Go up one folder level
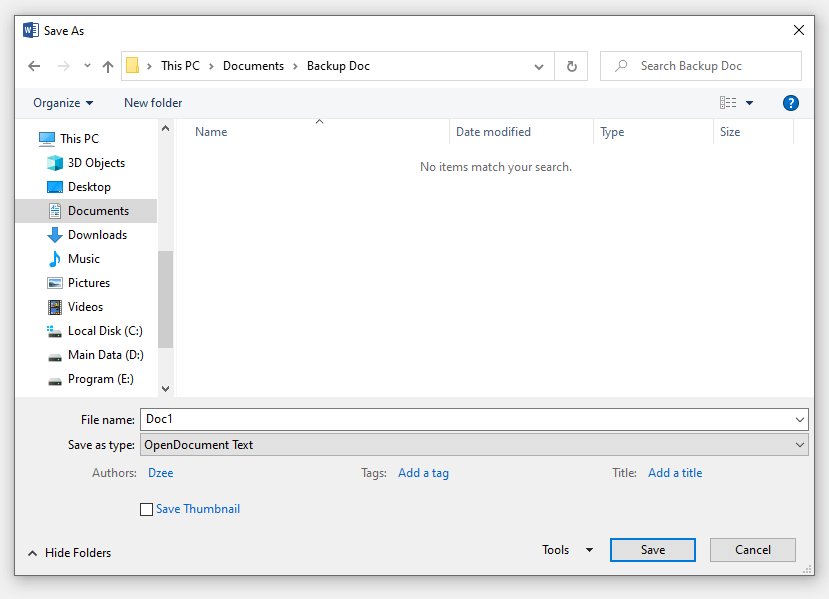 [x=108, y=66]
